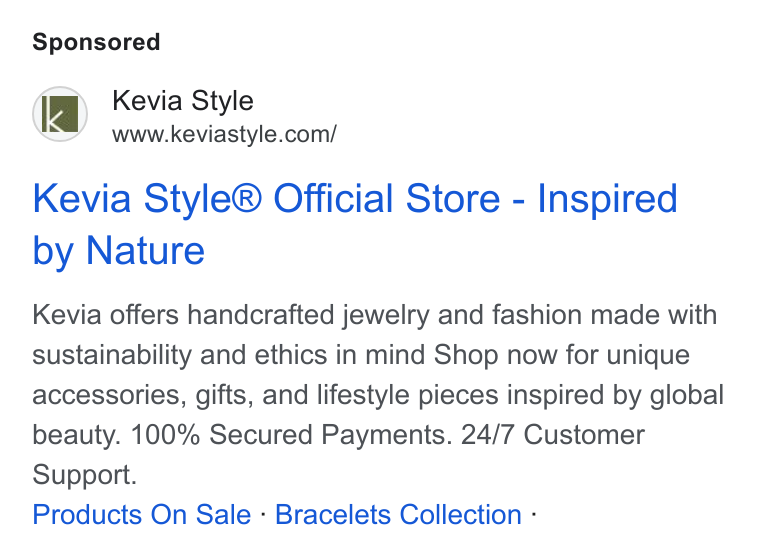Click the '24/7 Customer' text
760x558 pixels.
pyautogui.click(x=553, y=434)
